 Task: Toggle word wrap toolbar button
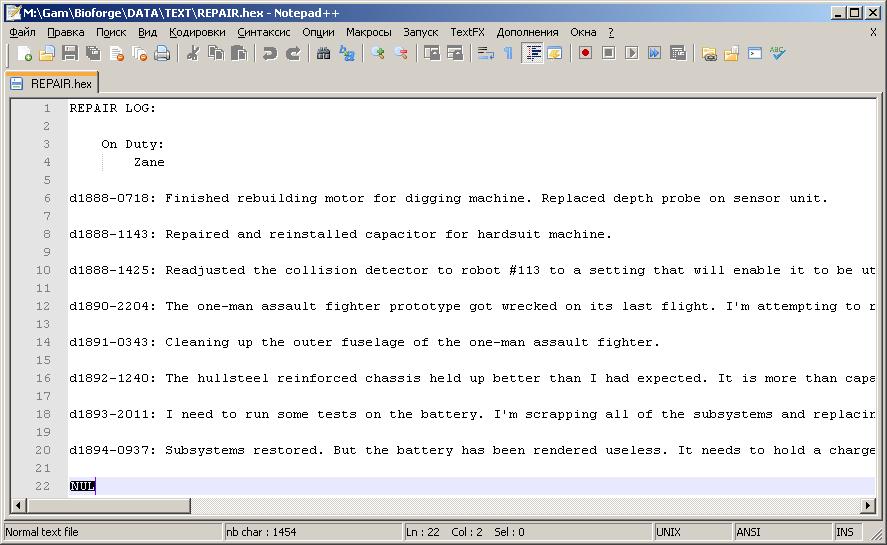(485, 54)
